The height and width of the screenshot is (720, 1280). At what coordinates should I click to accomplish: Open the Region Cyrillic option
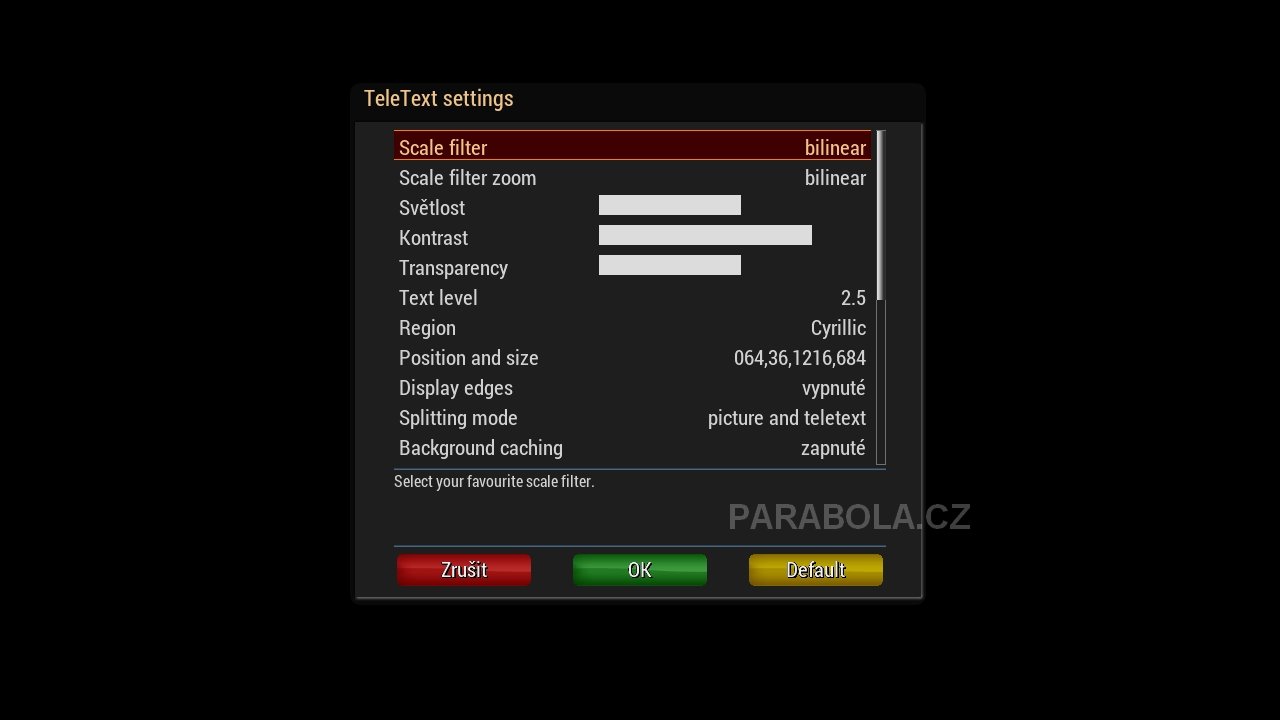(x=838, y=327)
